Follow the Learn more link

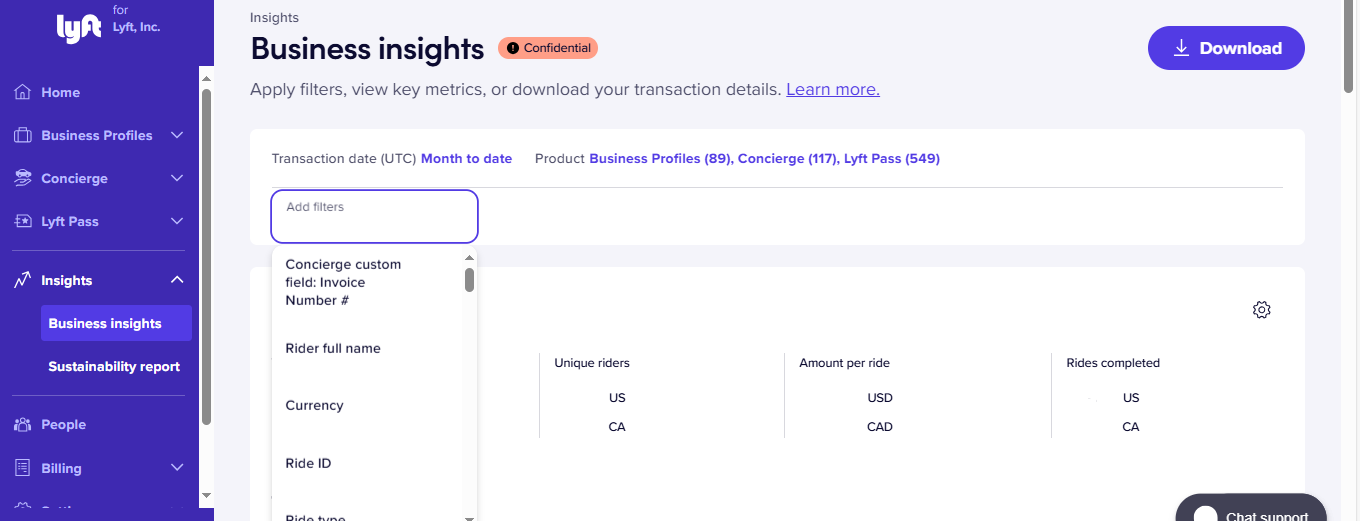tap(833, 89)
